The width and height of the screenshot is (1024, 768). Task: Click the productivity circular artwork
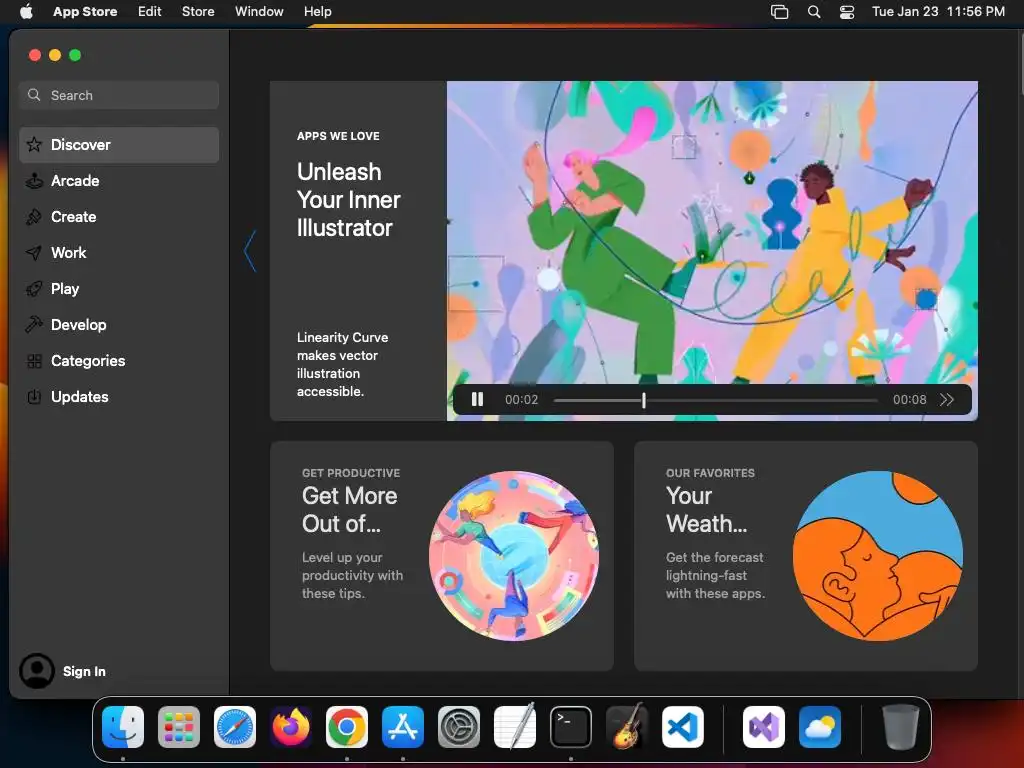514,556
